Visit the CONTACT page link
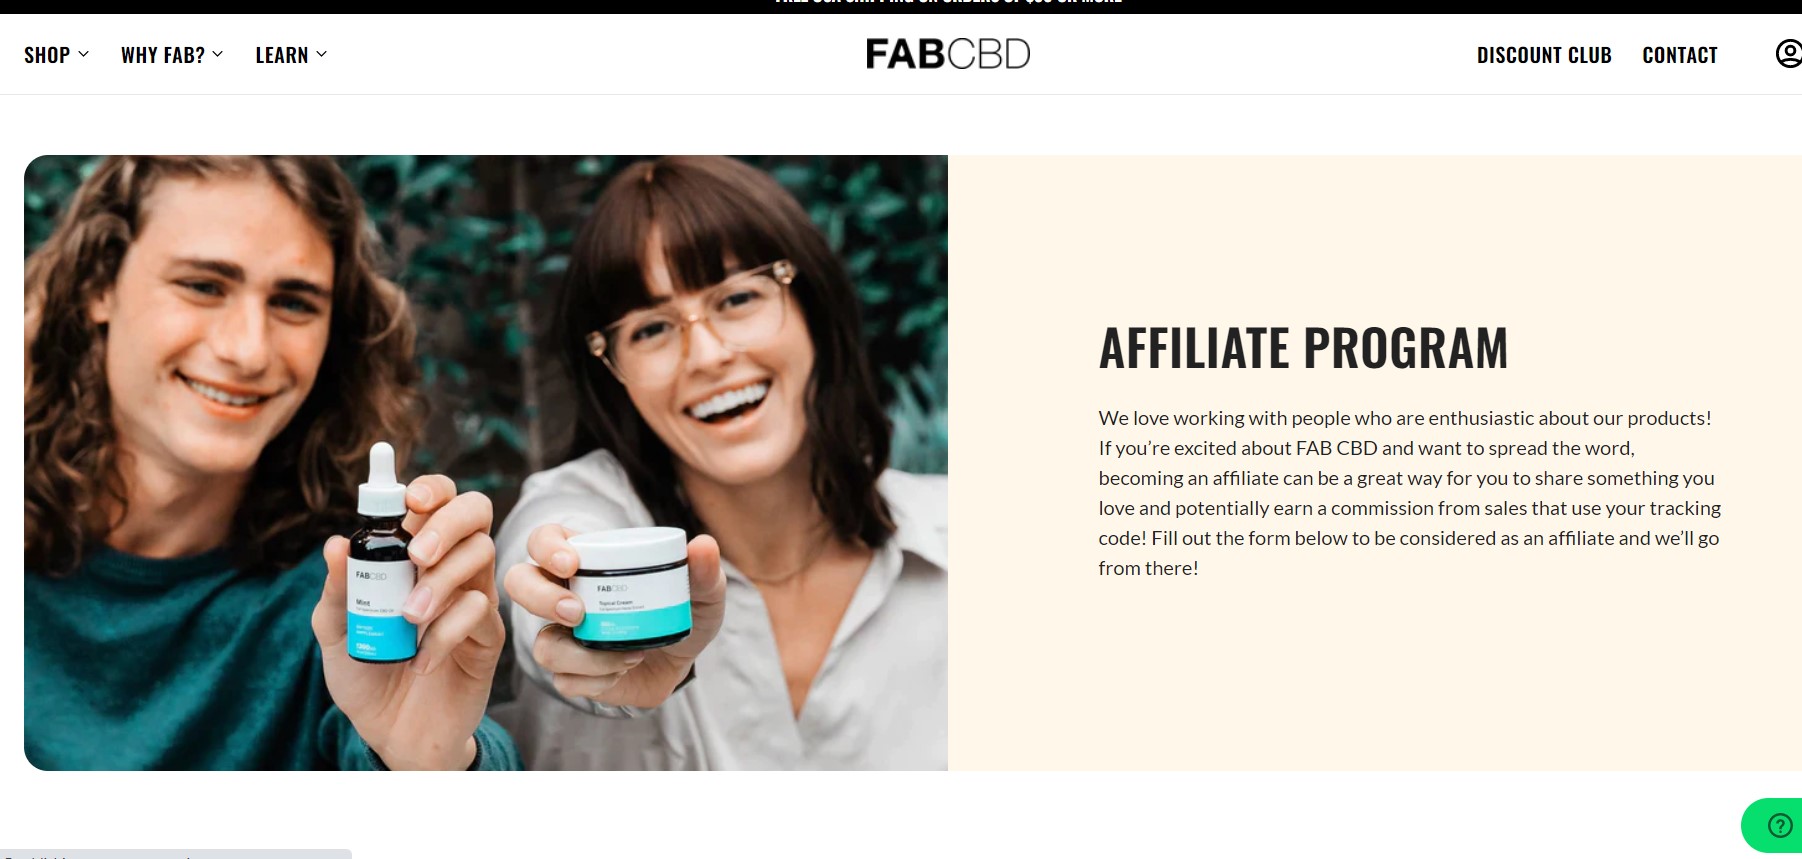The image size is (1802, 859). 1680,55
